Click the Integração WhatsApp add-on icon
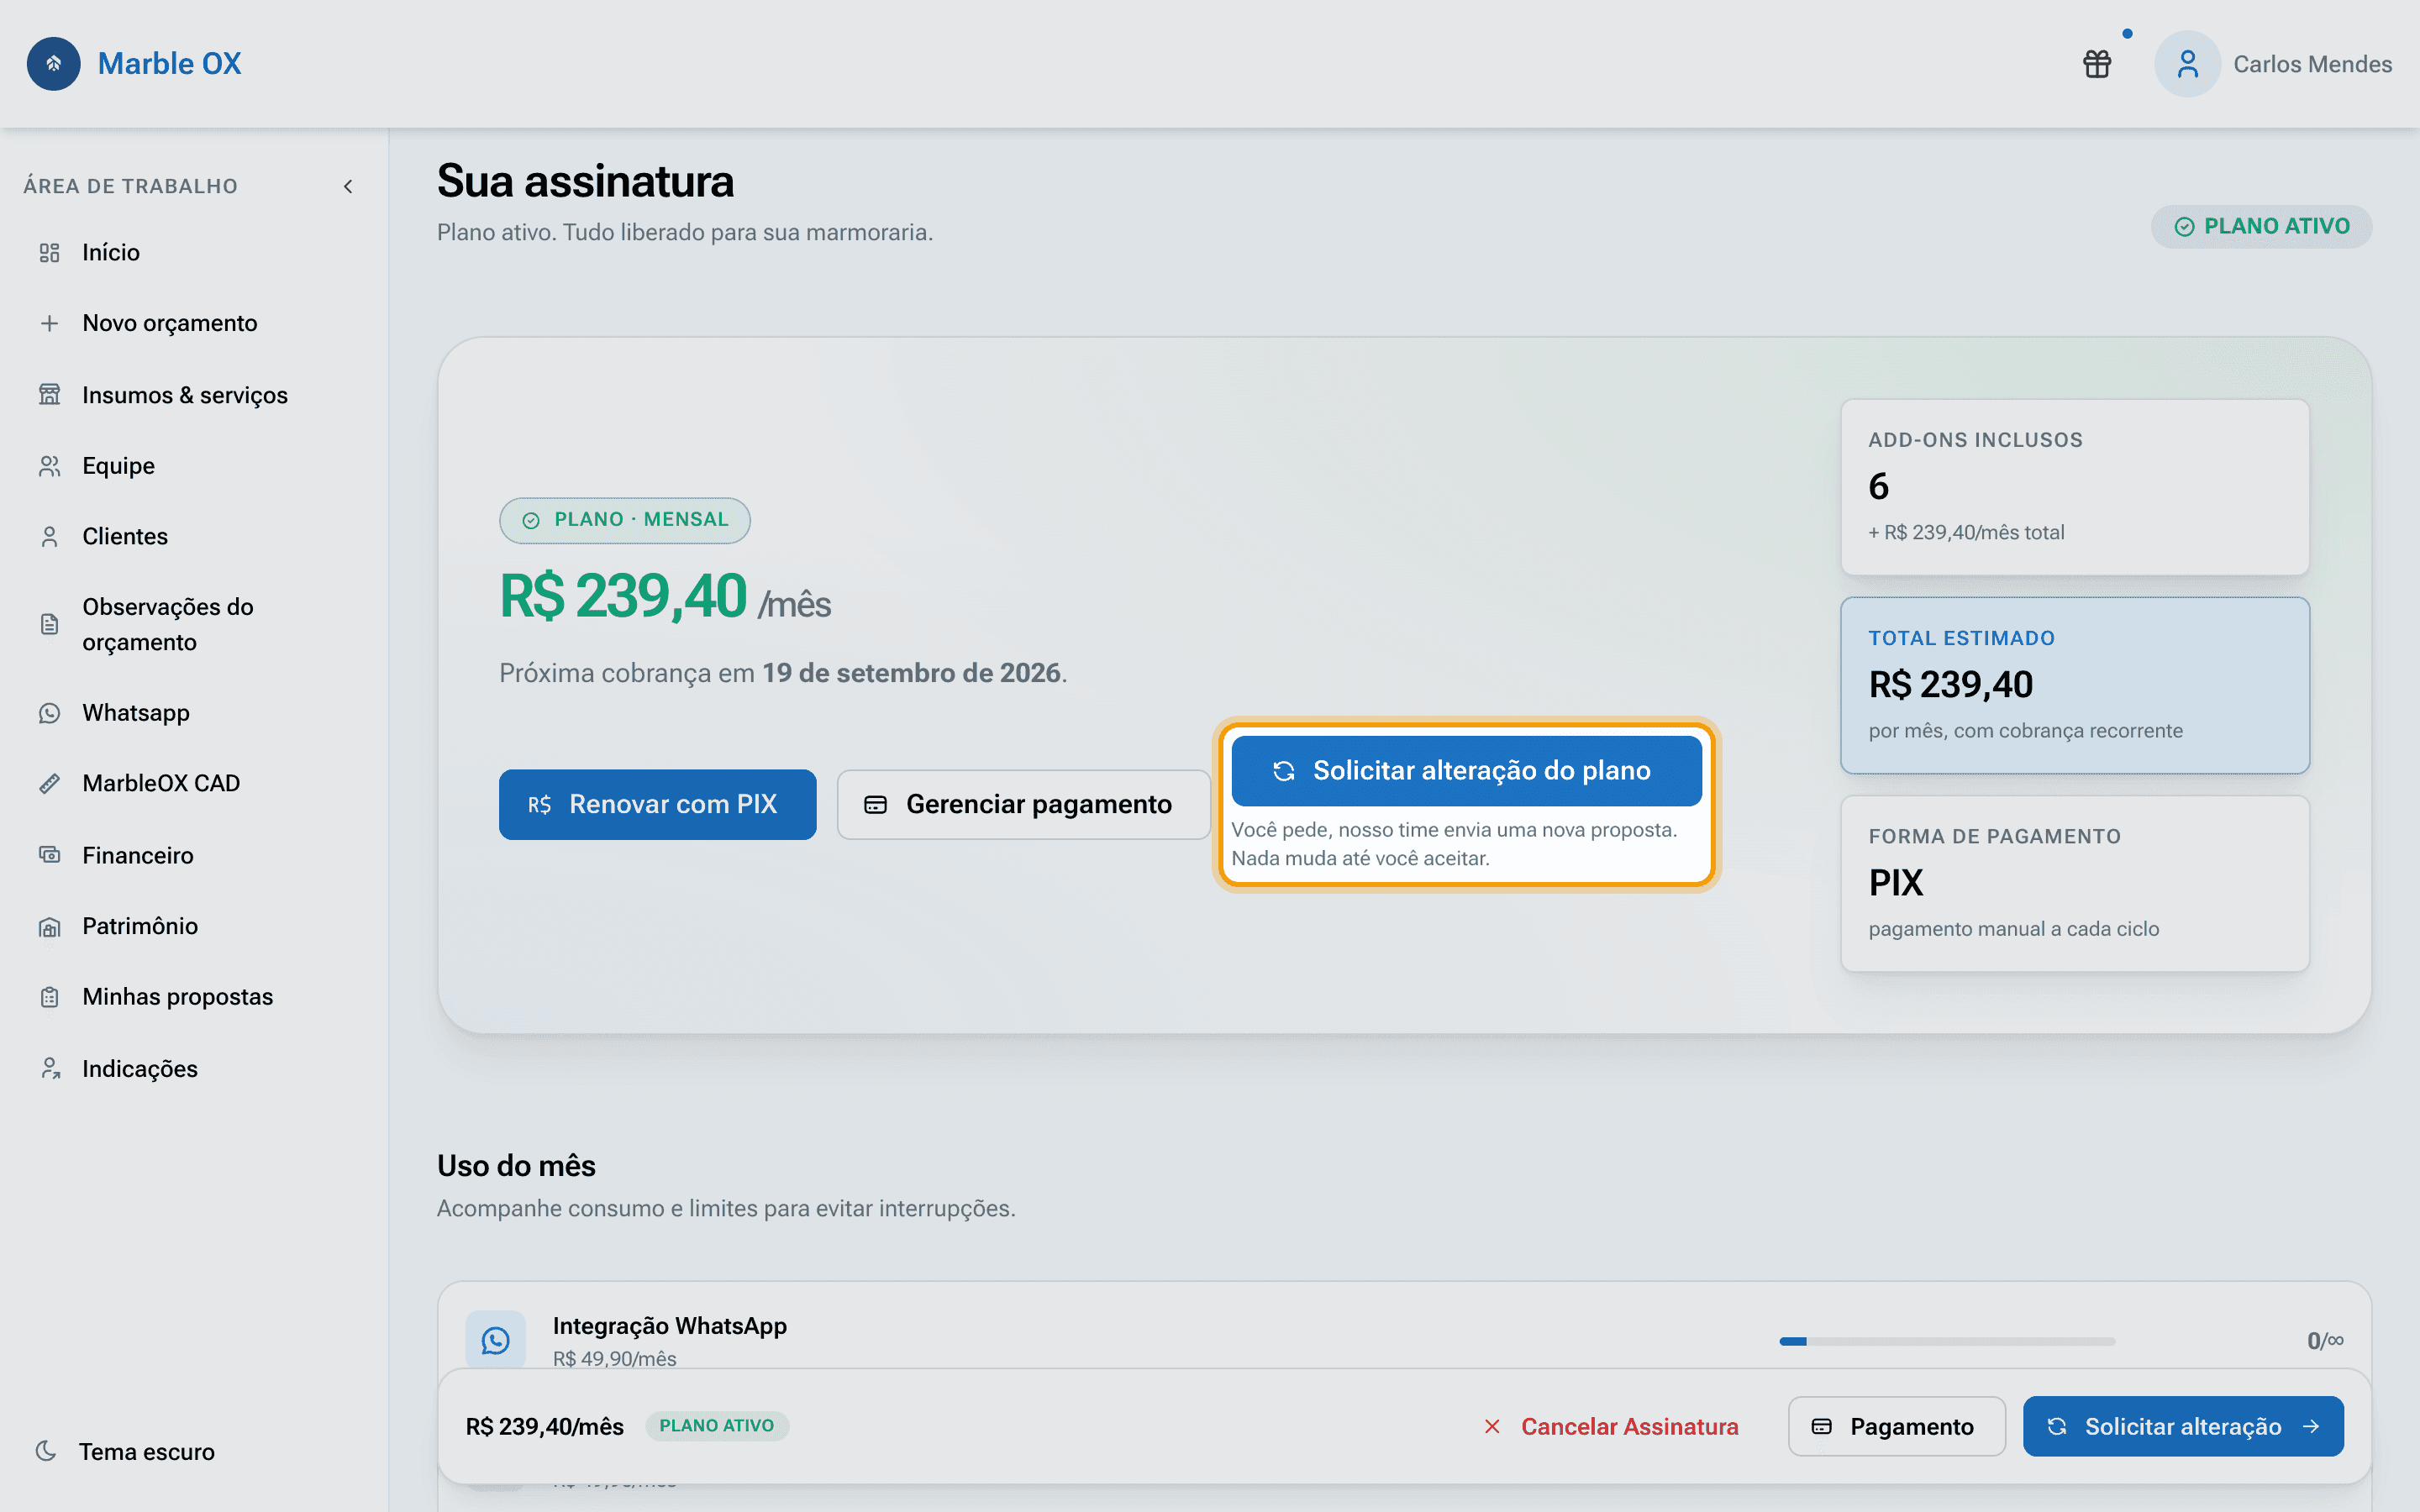Screen dimensions: 2420x1512 496,1340
